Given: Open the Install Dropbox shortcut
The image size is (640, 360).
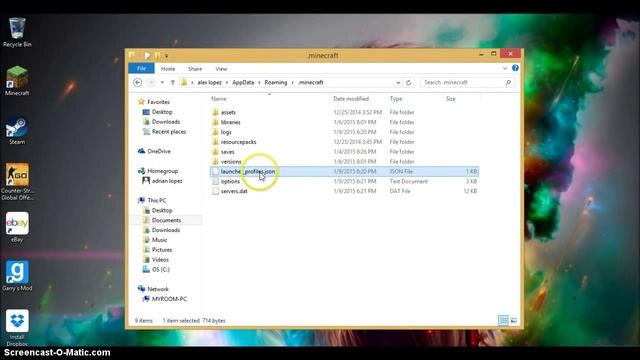Looking at the screenshot, I should tap(17, 328).
